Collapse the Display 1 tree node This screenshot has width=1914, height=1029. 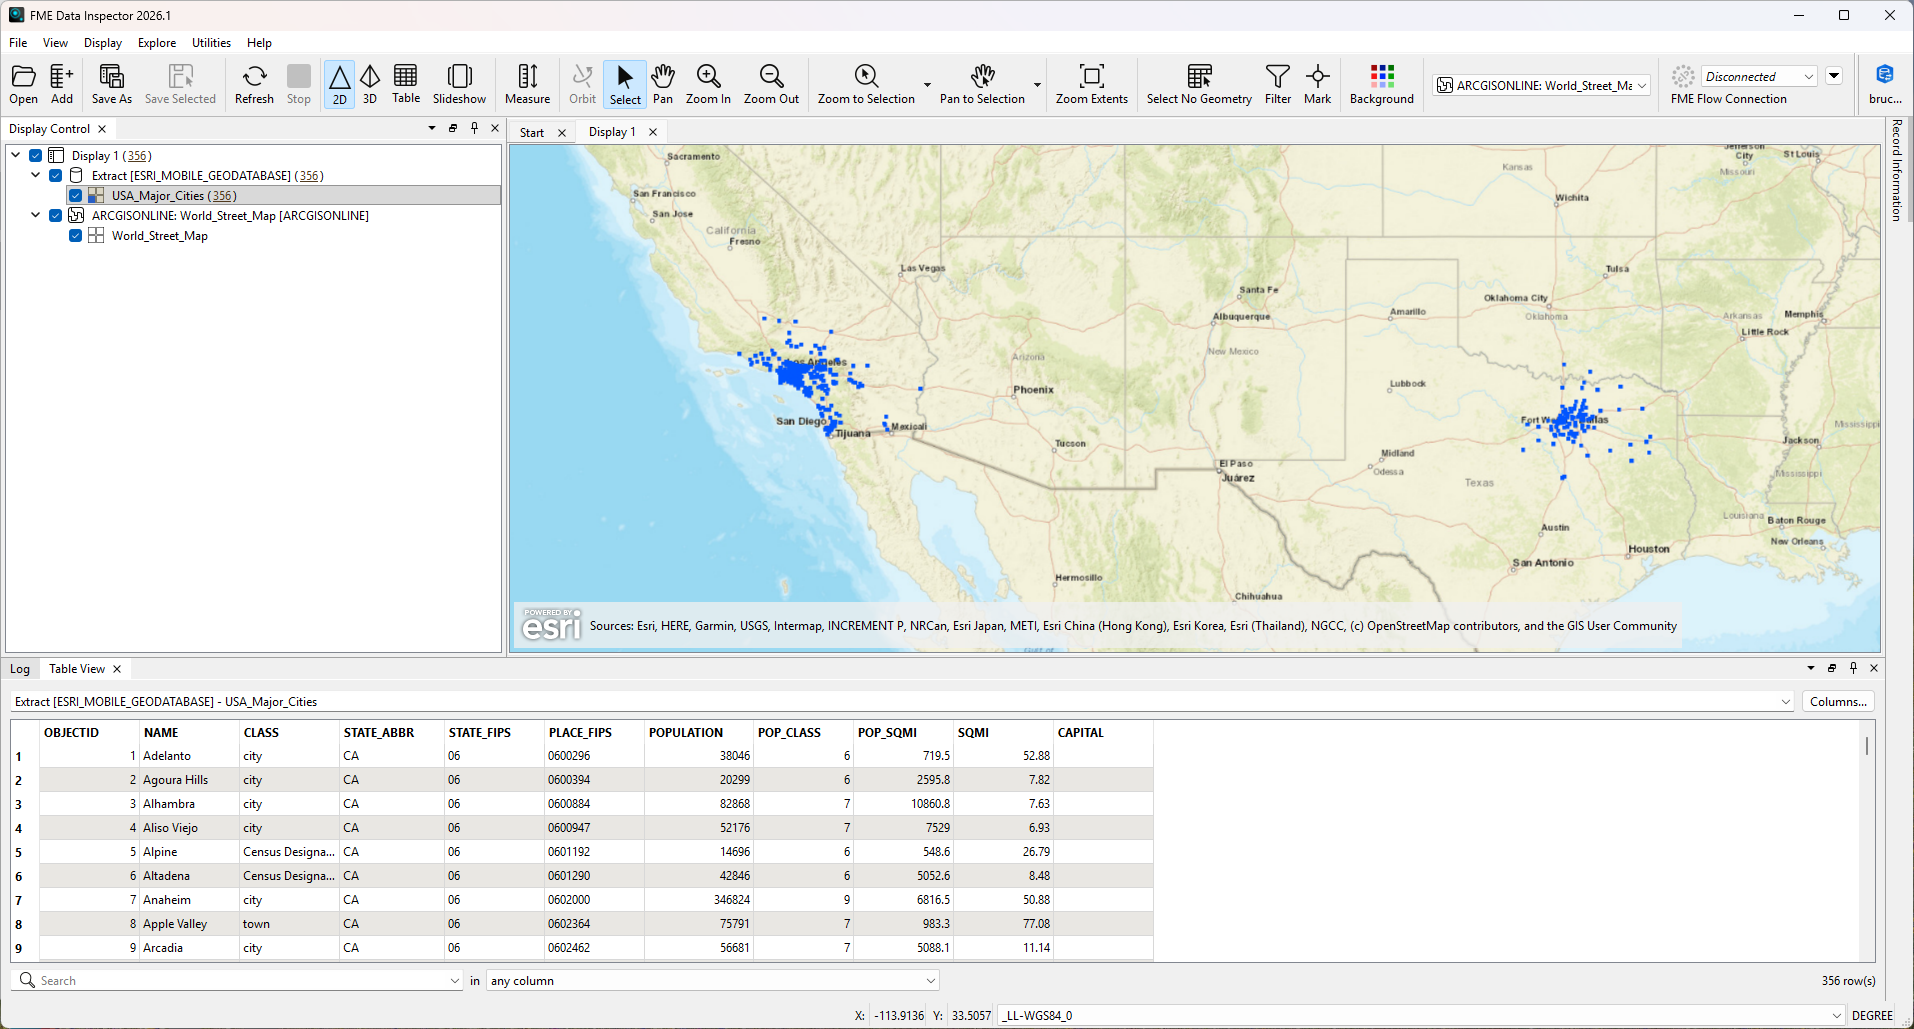pyautogui.click(x=16, y=155)
